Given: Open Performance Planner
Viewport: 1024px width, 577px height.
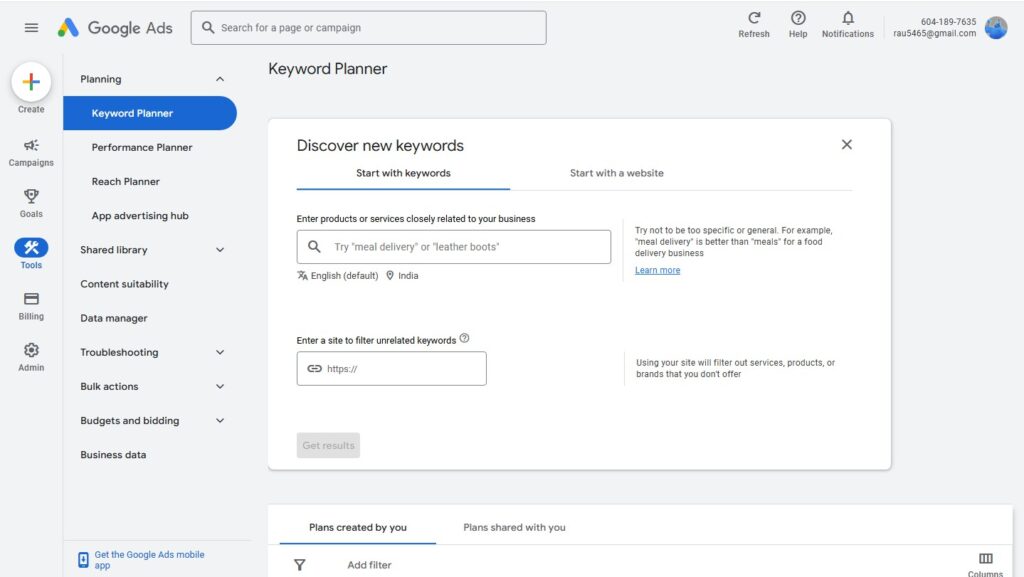Looking at the screenshot, I should [142, 148].
